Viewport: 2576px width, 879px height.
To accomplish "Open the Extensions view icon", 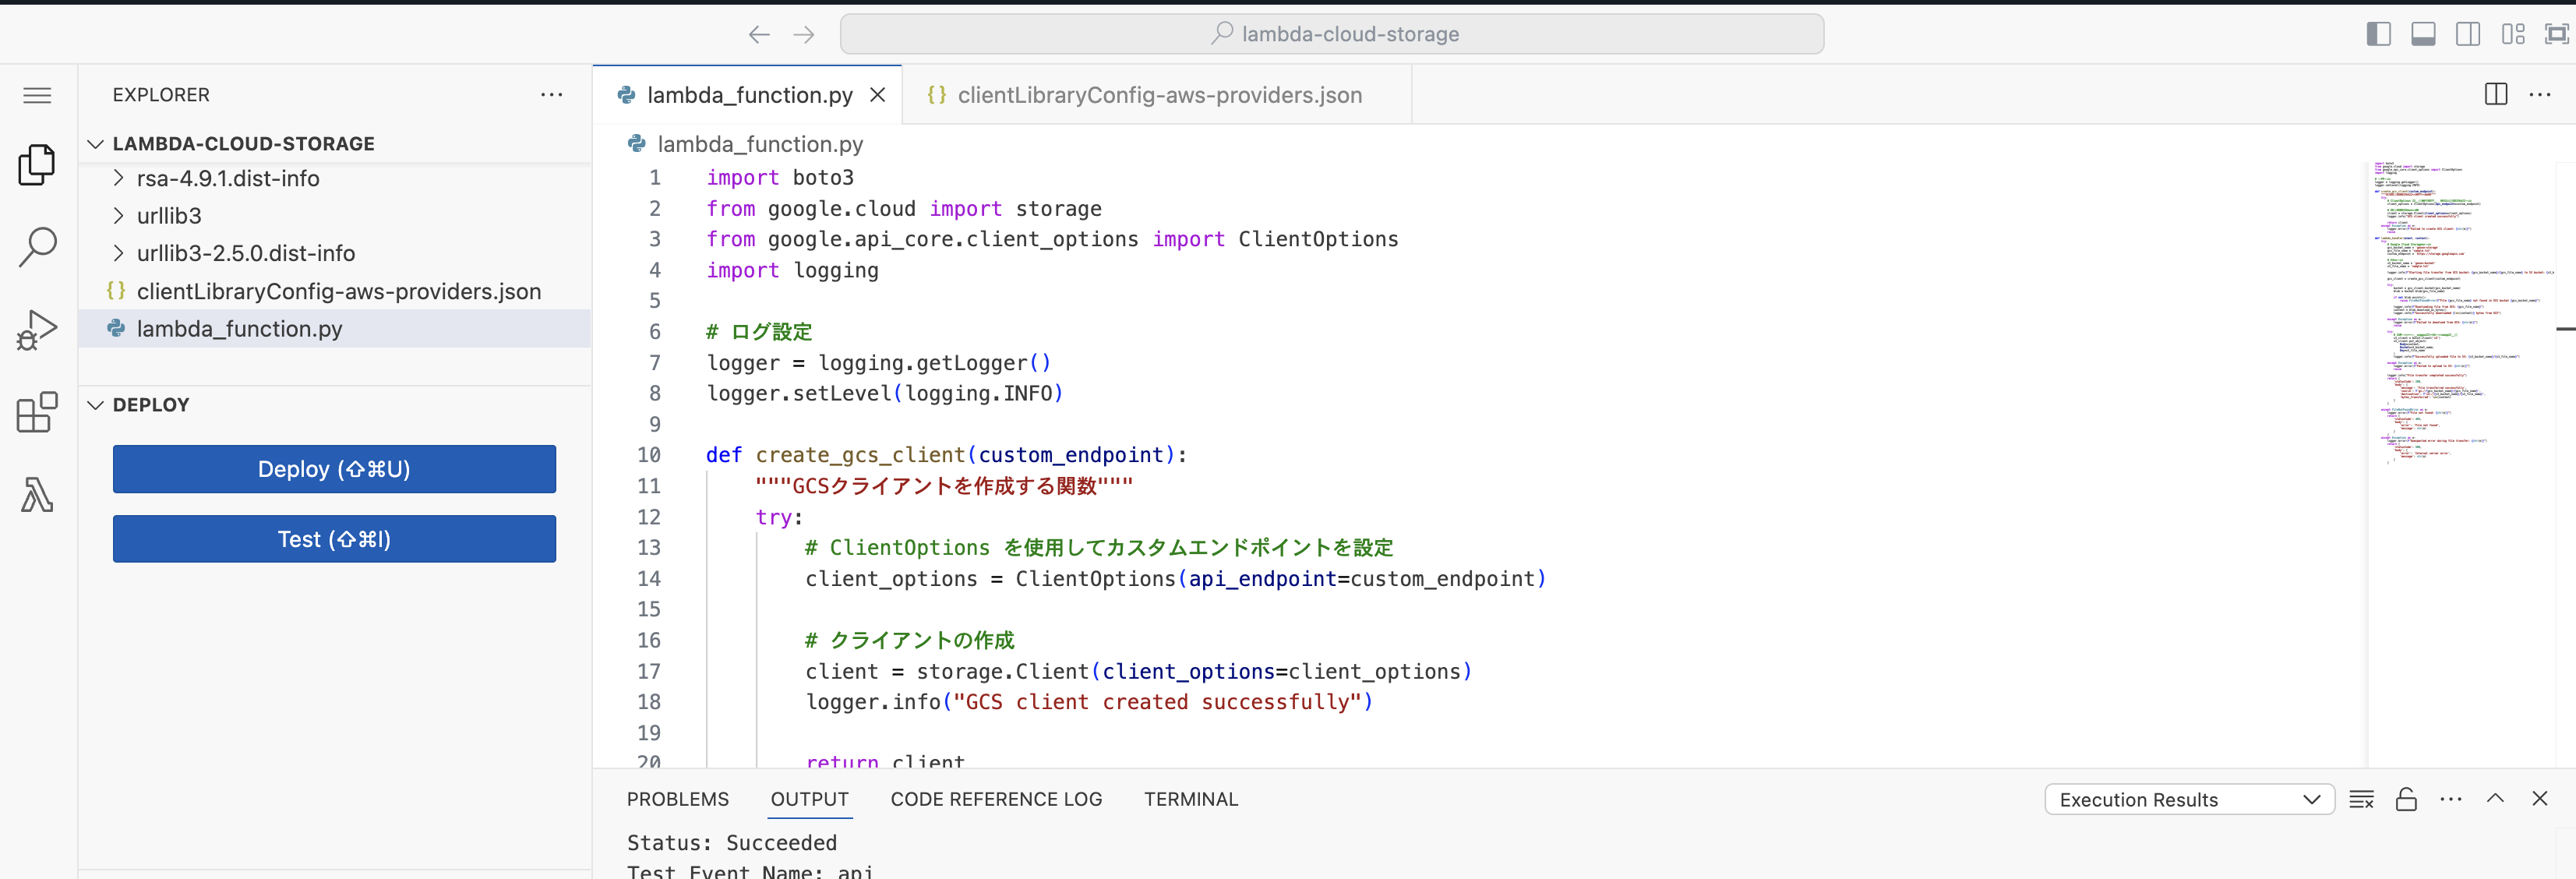I will coord(37,412).
